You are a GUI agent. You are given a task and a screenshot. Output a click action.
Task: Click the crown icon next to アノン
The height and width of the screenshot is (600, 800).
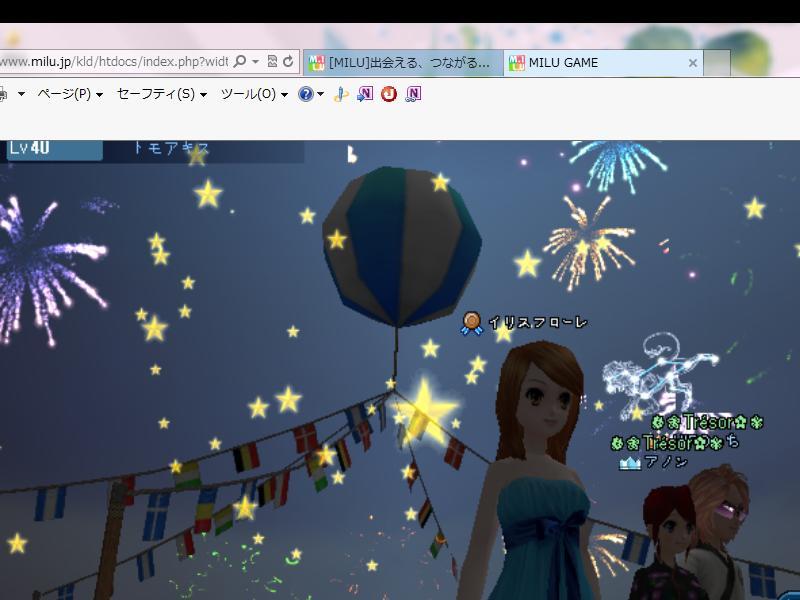pyautogui.click(x=629, y=463)
